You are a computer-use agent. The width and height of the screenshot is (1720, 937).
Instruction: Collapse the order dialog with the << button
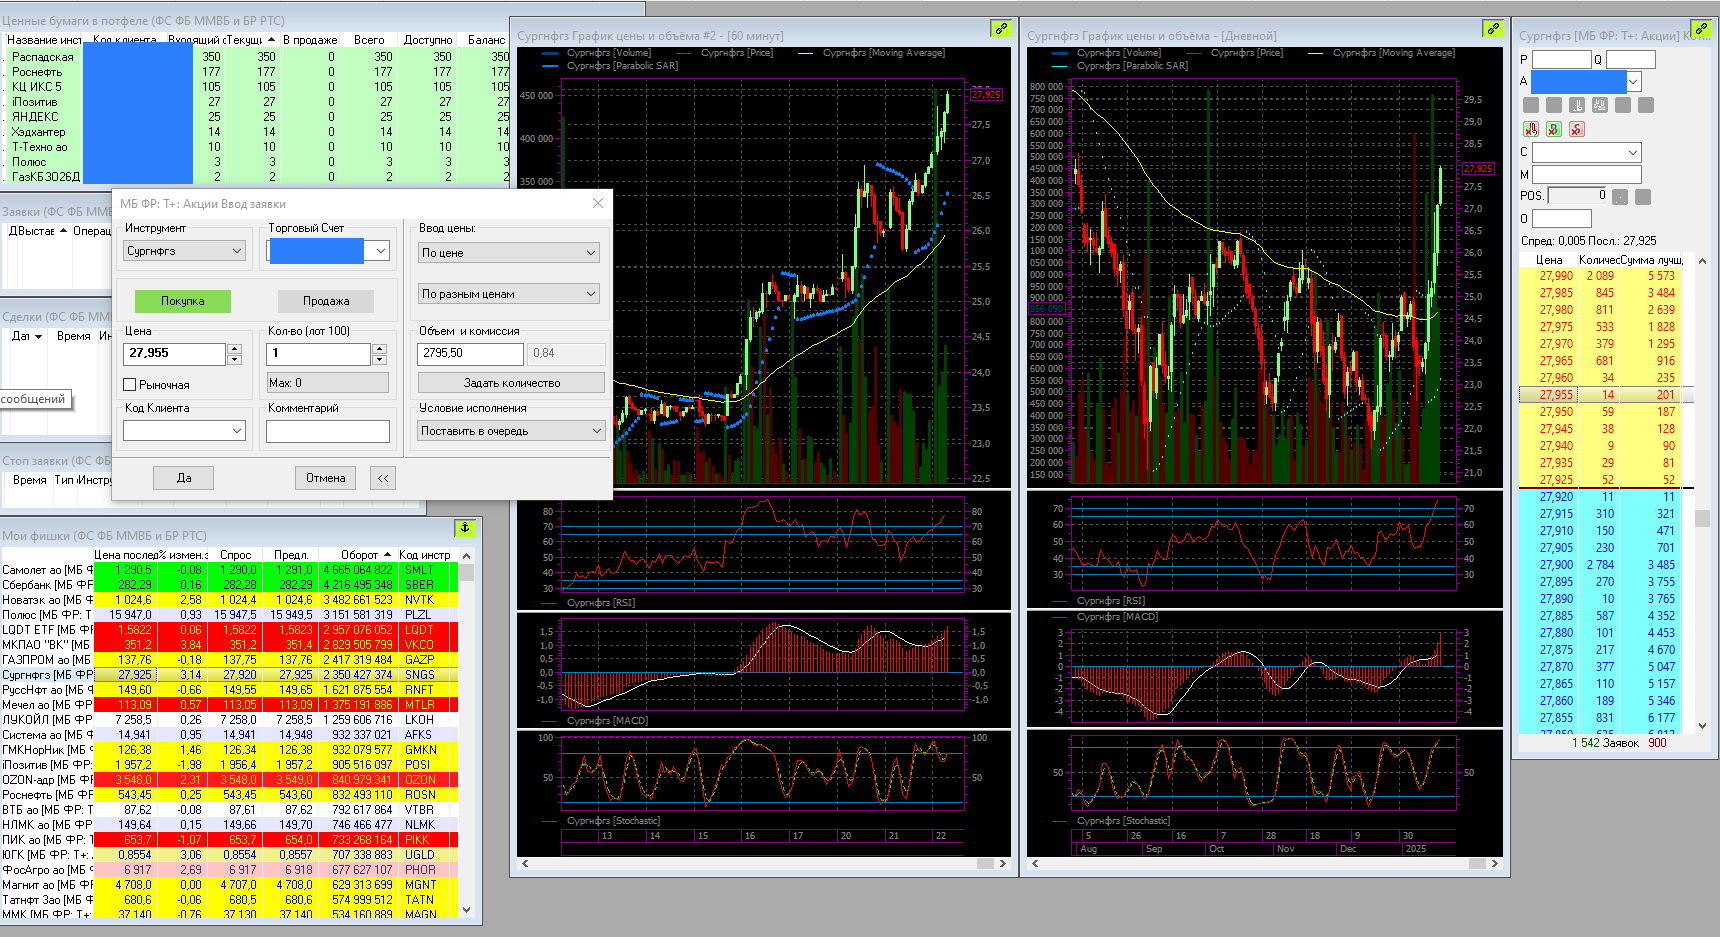pyautogui.click(x=383, y=478)
